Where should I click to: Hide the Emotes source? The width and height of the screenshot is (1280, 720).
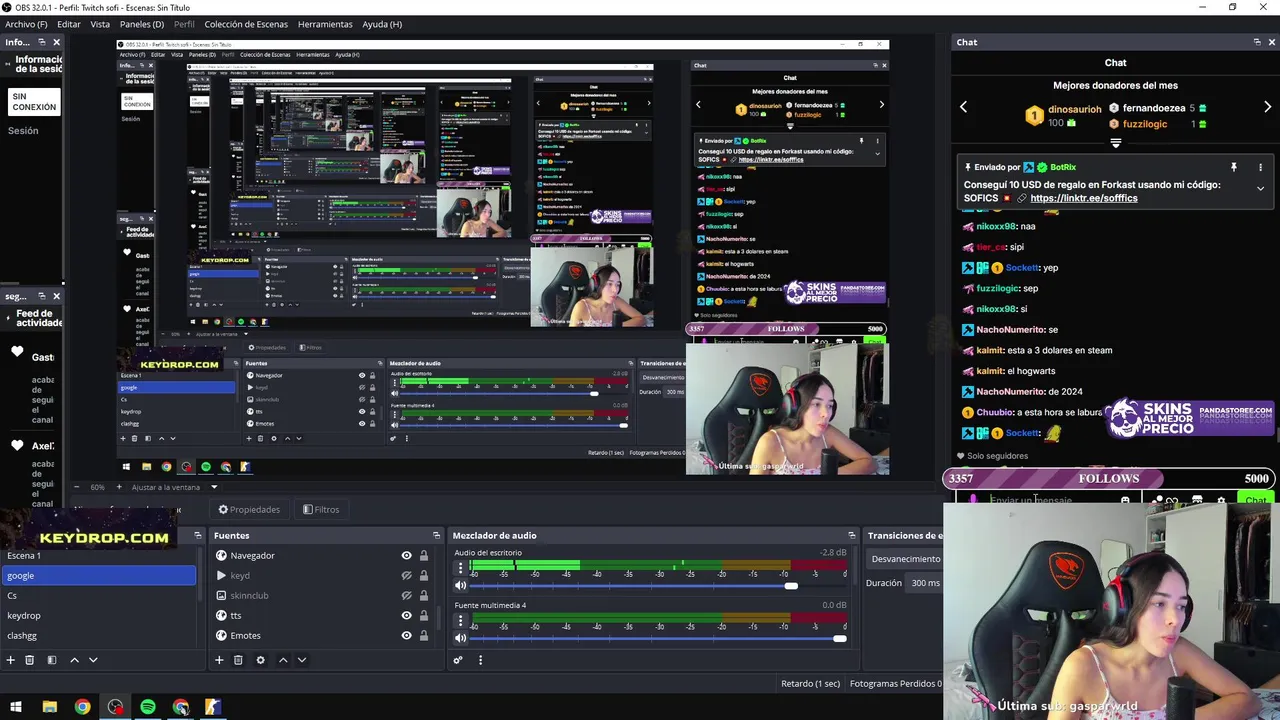click(x=406, y=635)
